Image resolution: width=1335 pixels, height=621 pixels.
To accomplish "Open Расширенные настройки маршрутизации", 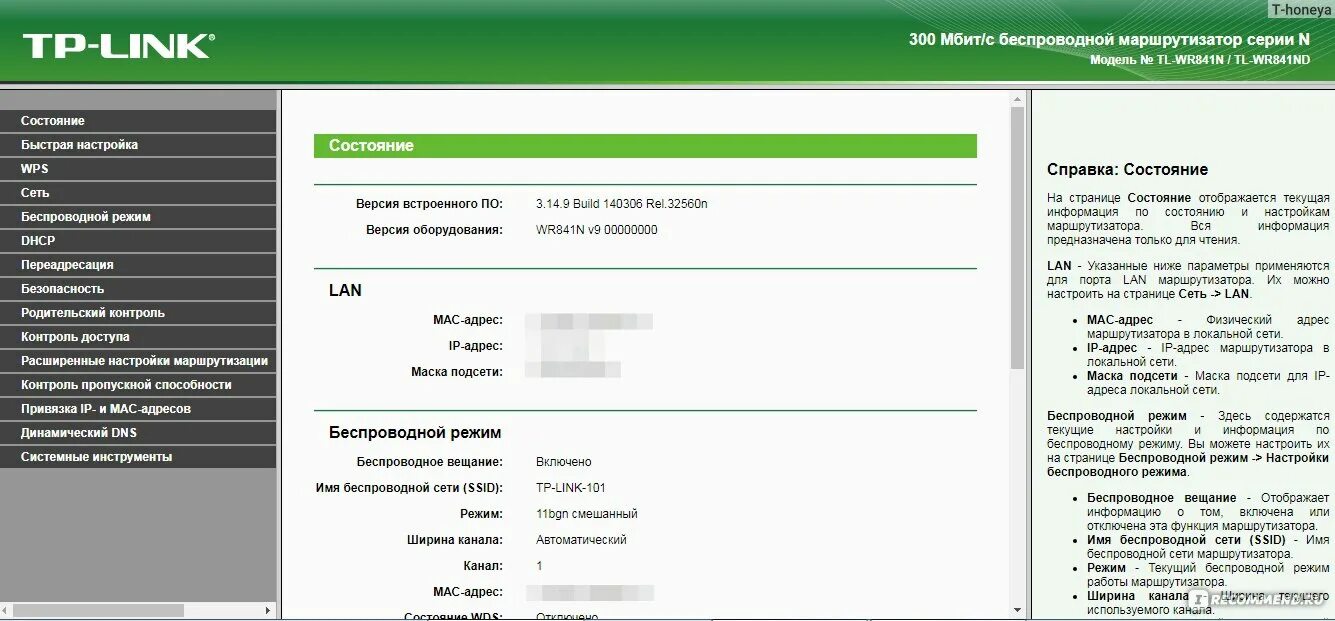I will tap(138, 361).
